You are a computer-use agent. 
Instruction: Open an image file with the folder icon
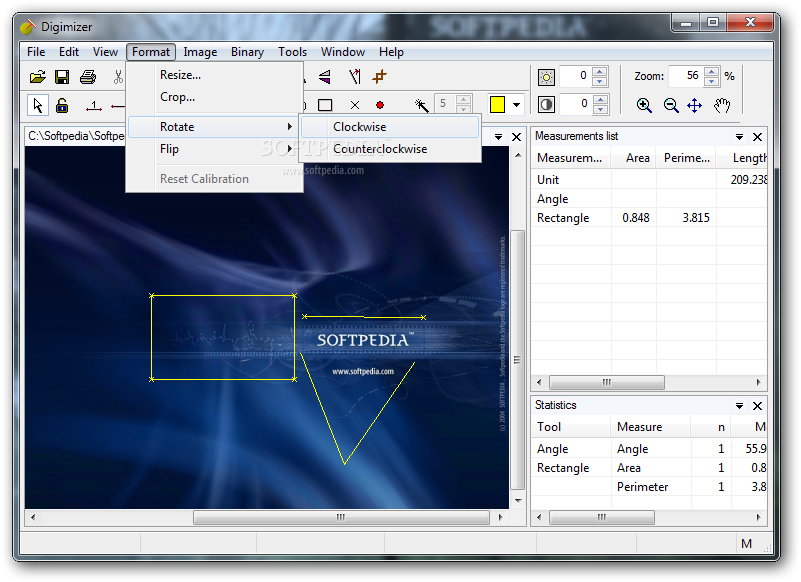[37, 77]
